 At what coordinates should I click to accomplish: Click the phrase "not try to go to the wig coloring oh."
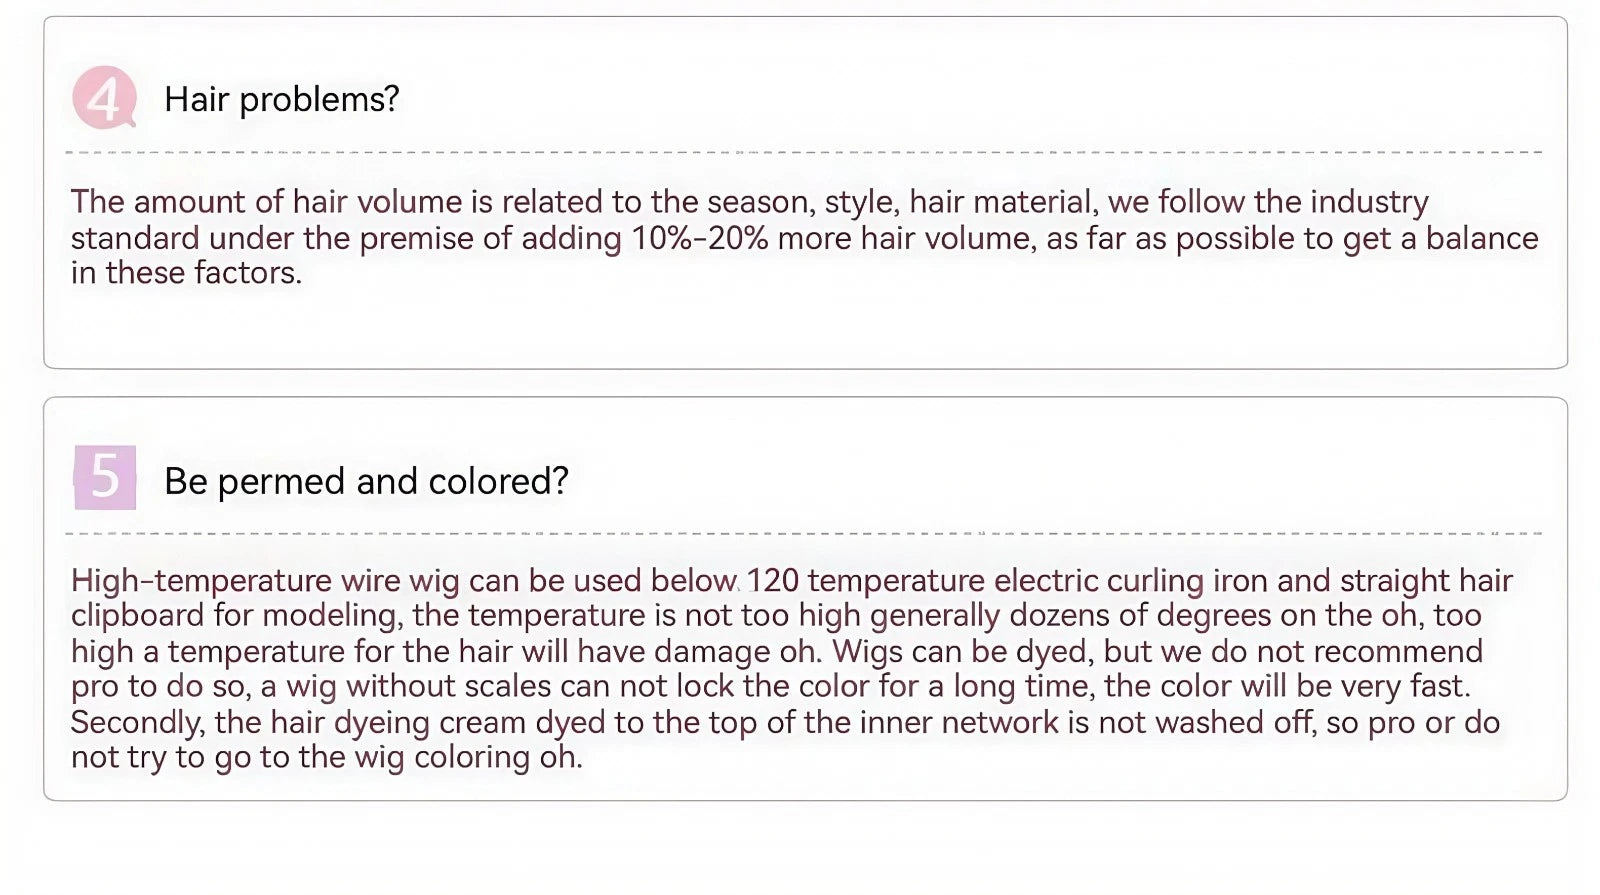click(326, 757)
